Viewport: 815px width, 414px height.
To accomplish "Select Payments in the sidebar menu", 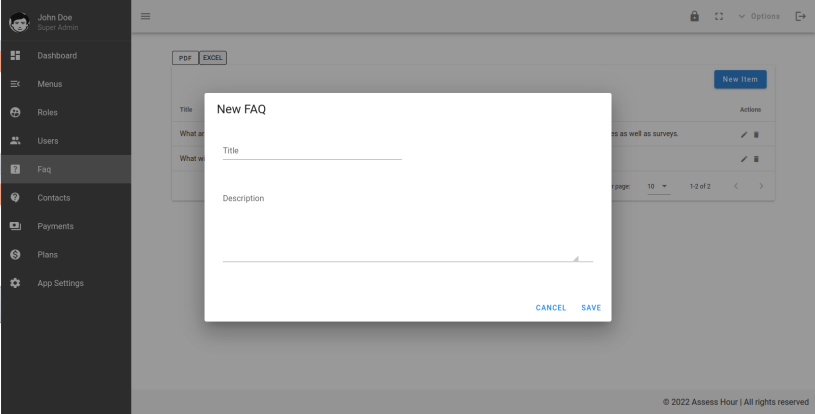I will (56, 226).
